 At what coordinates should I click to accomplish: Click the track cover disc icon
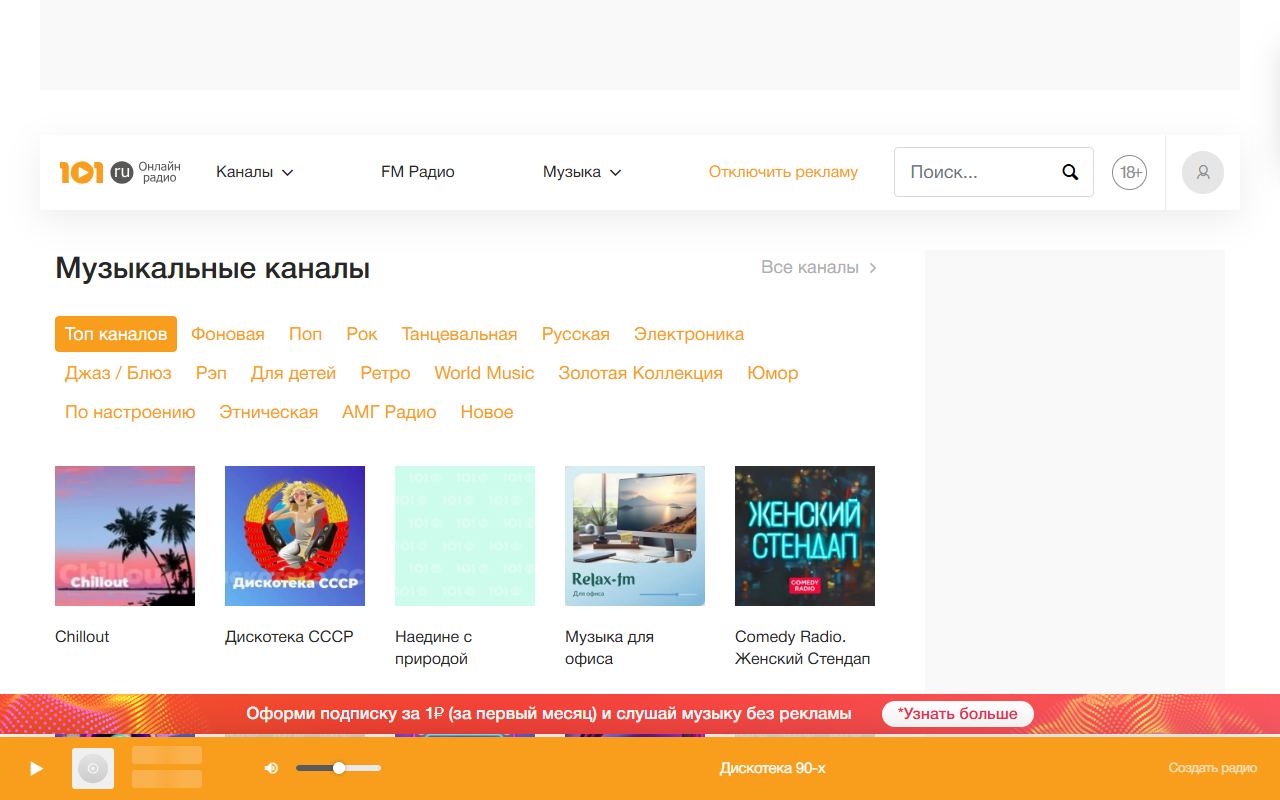pos(93,768)
